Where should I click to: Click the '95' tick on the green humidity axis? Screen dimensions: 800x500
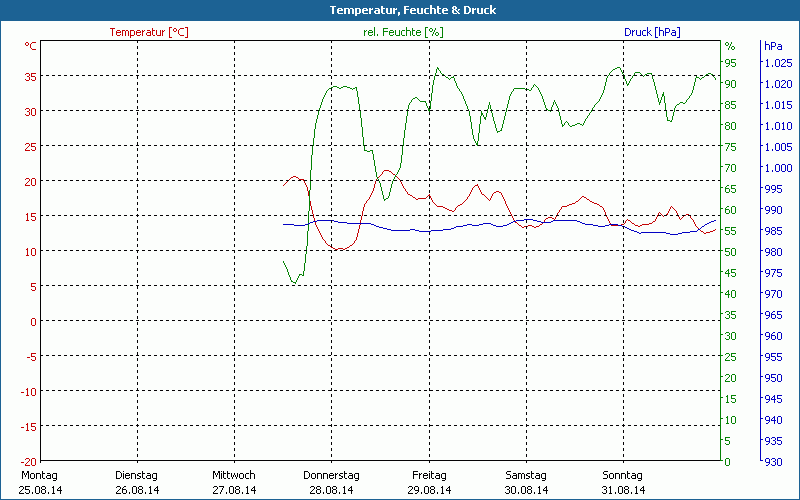(x=731, y=63)
